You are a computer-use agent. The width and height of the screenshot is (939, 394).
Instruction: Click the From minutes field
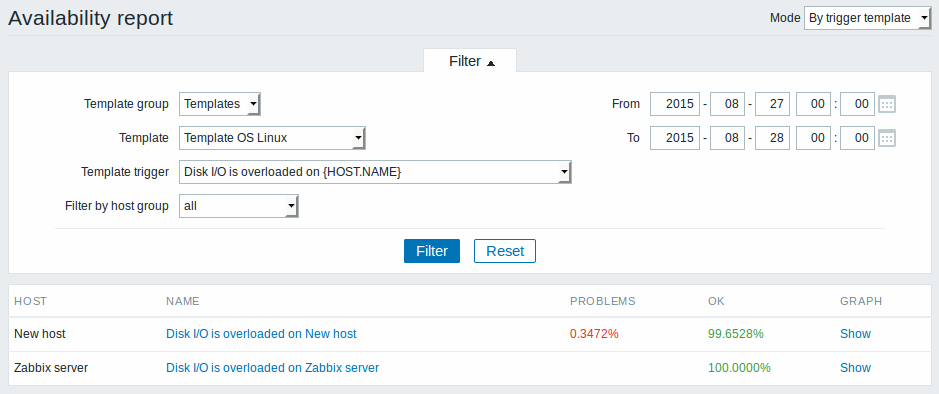(x=858, y=104)
